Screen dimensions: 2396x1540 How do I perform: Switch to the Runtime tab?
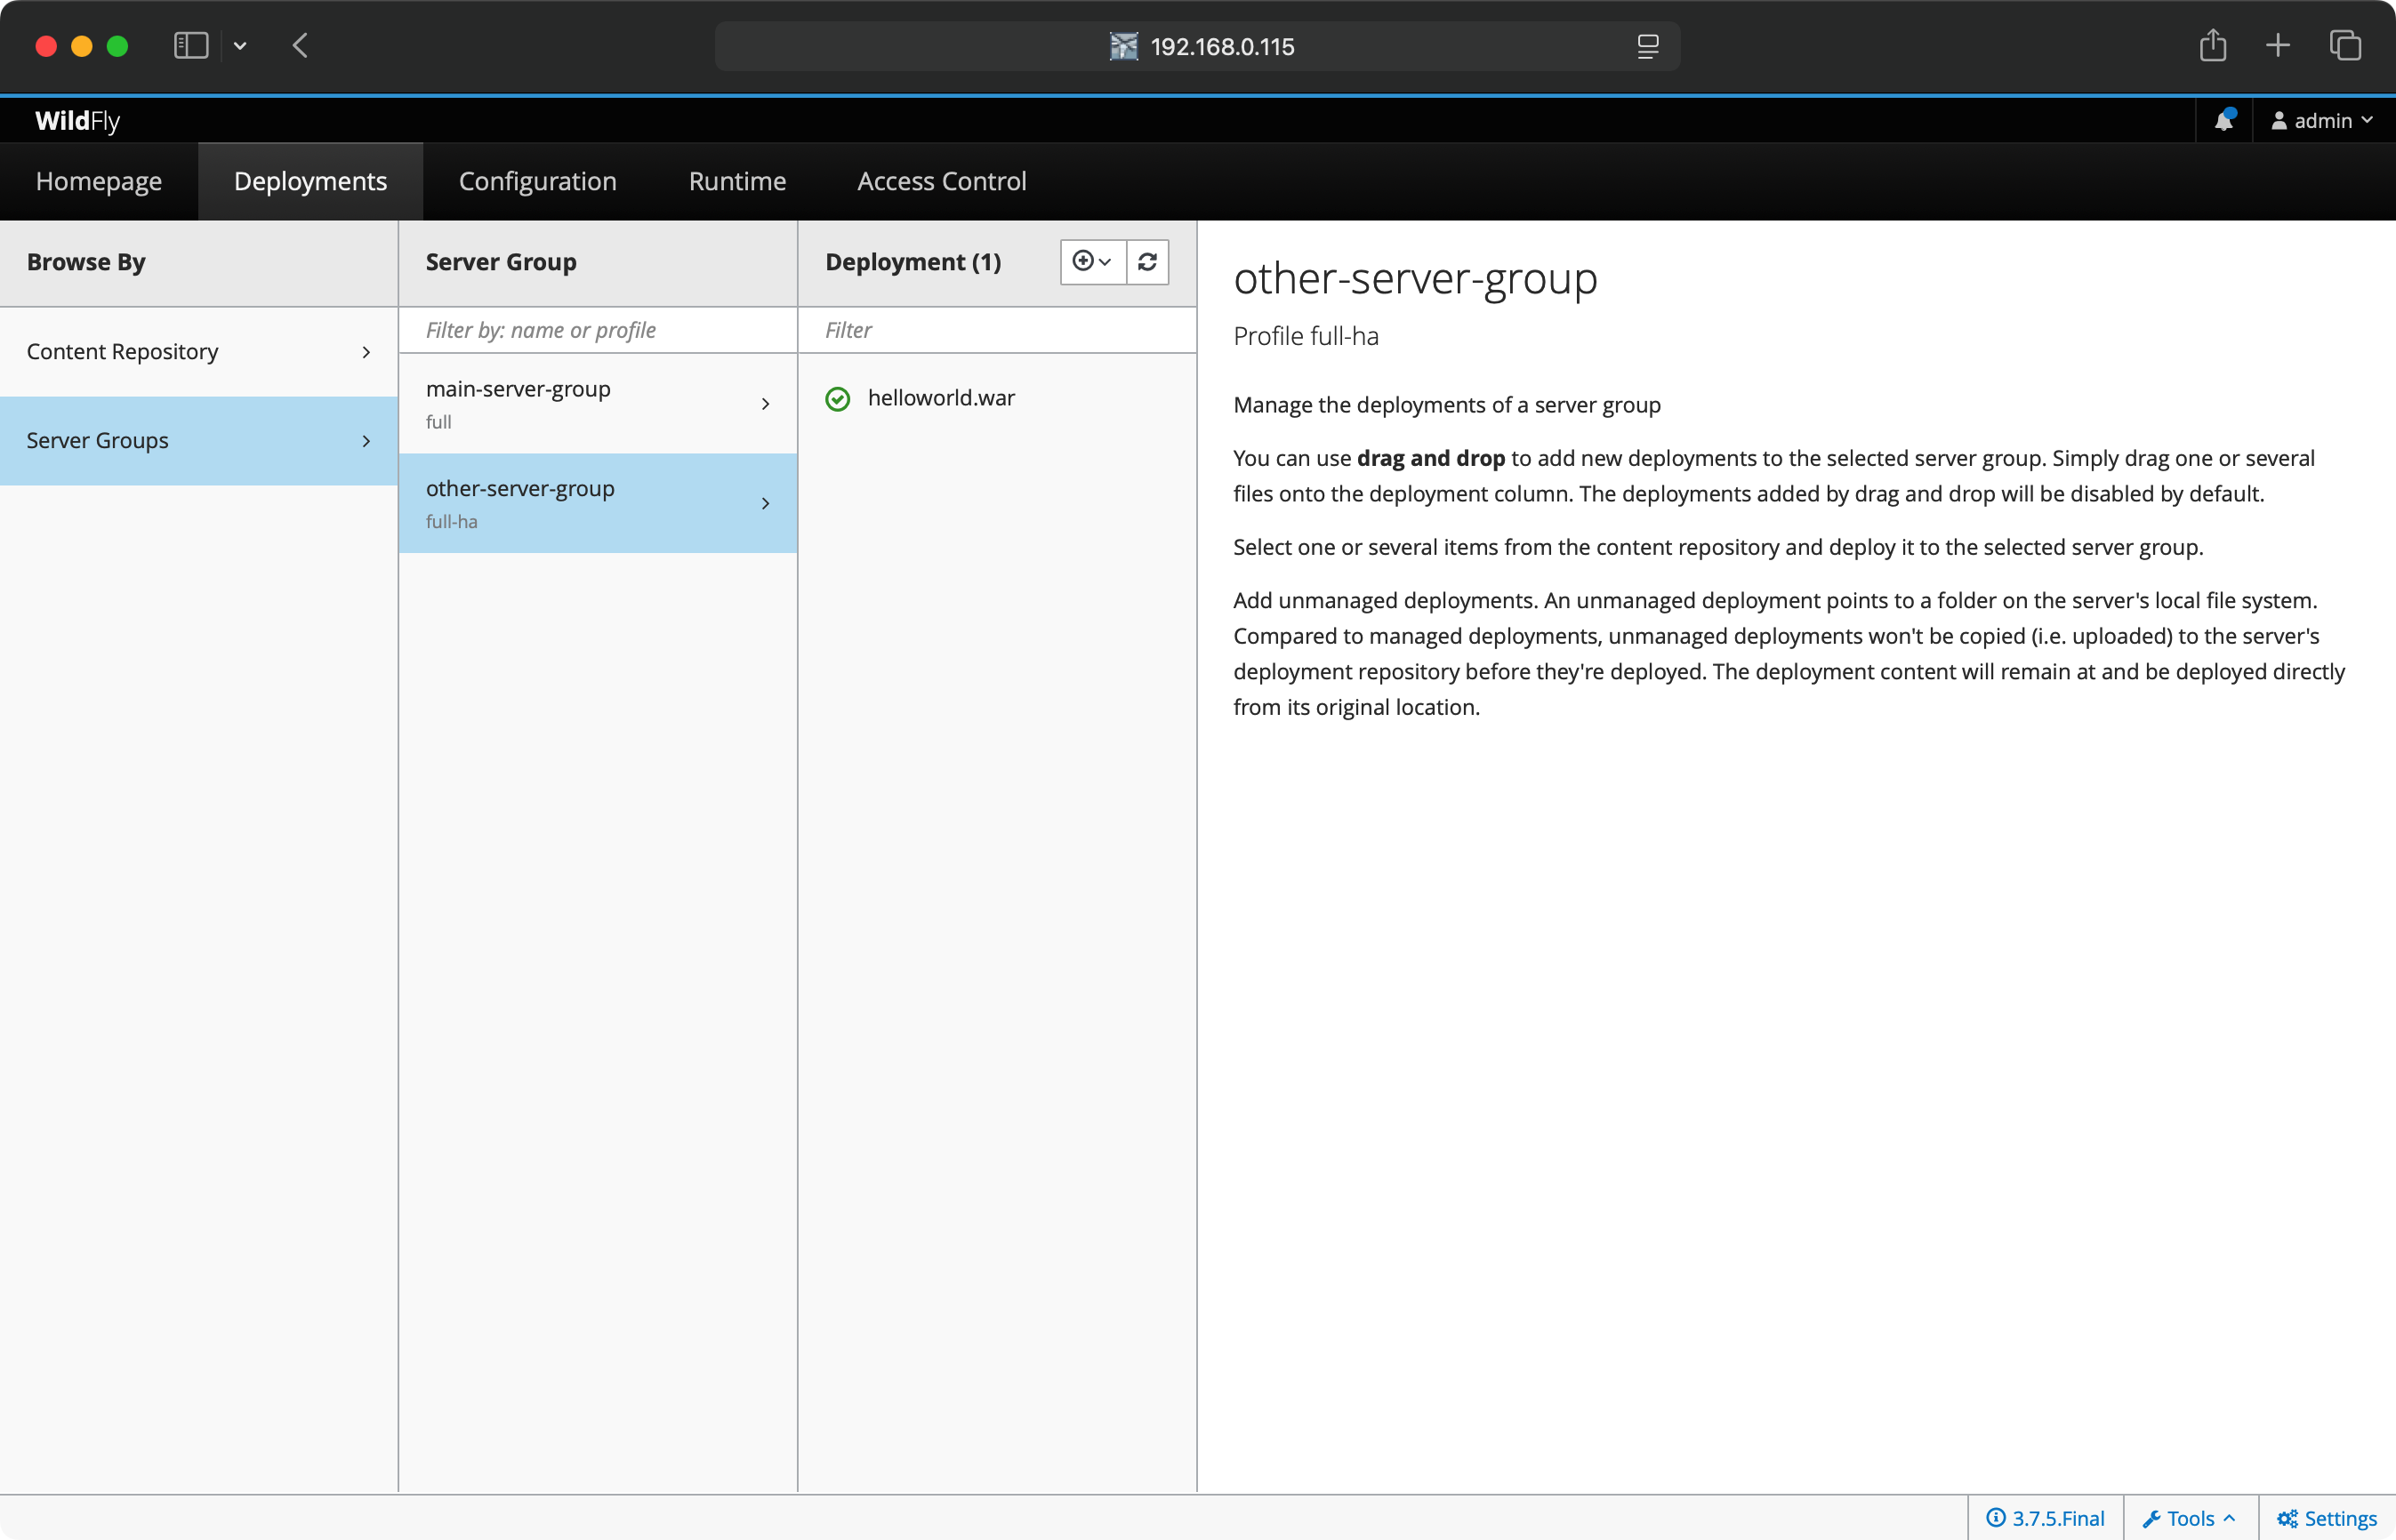click(737, 181)
